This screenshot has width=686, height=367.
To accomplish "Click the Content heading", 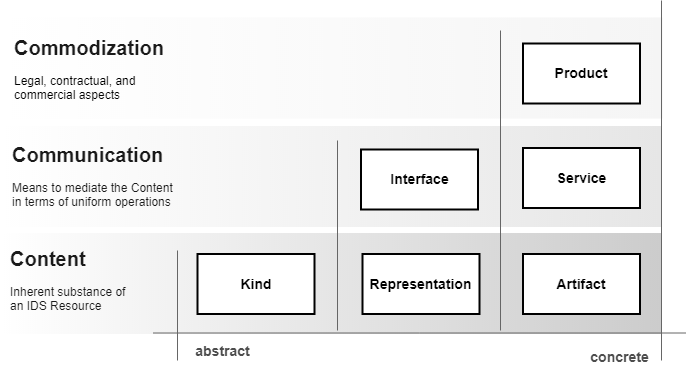I will pos(48,259).
